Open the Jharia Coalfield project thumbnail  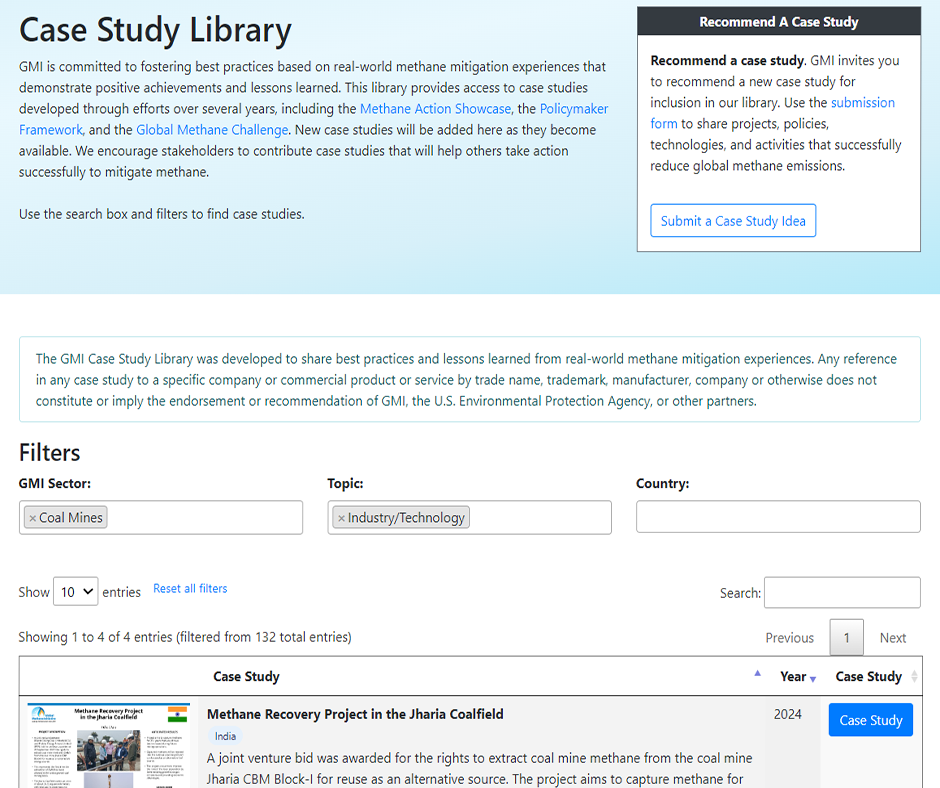[x=108, y=745]
